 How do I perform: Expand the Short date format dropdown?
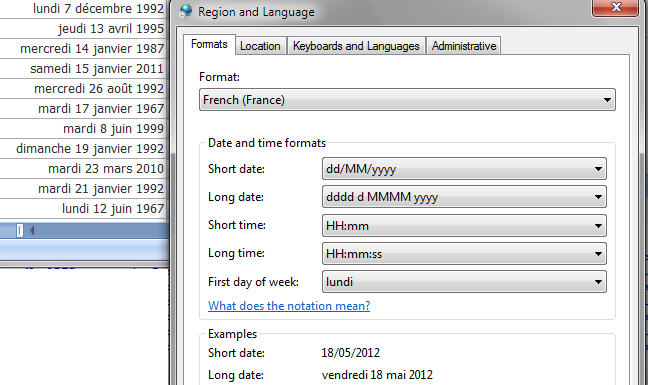pos(464,169)
